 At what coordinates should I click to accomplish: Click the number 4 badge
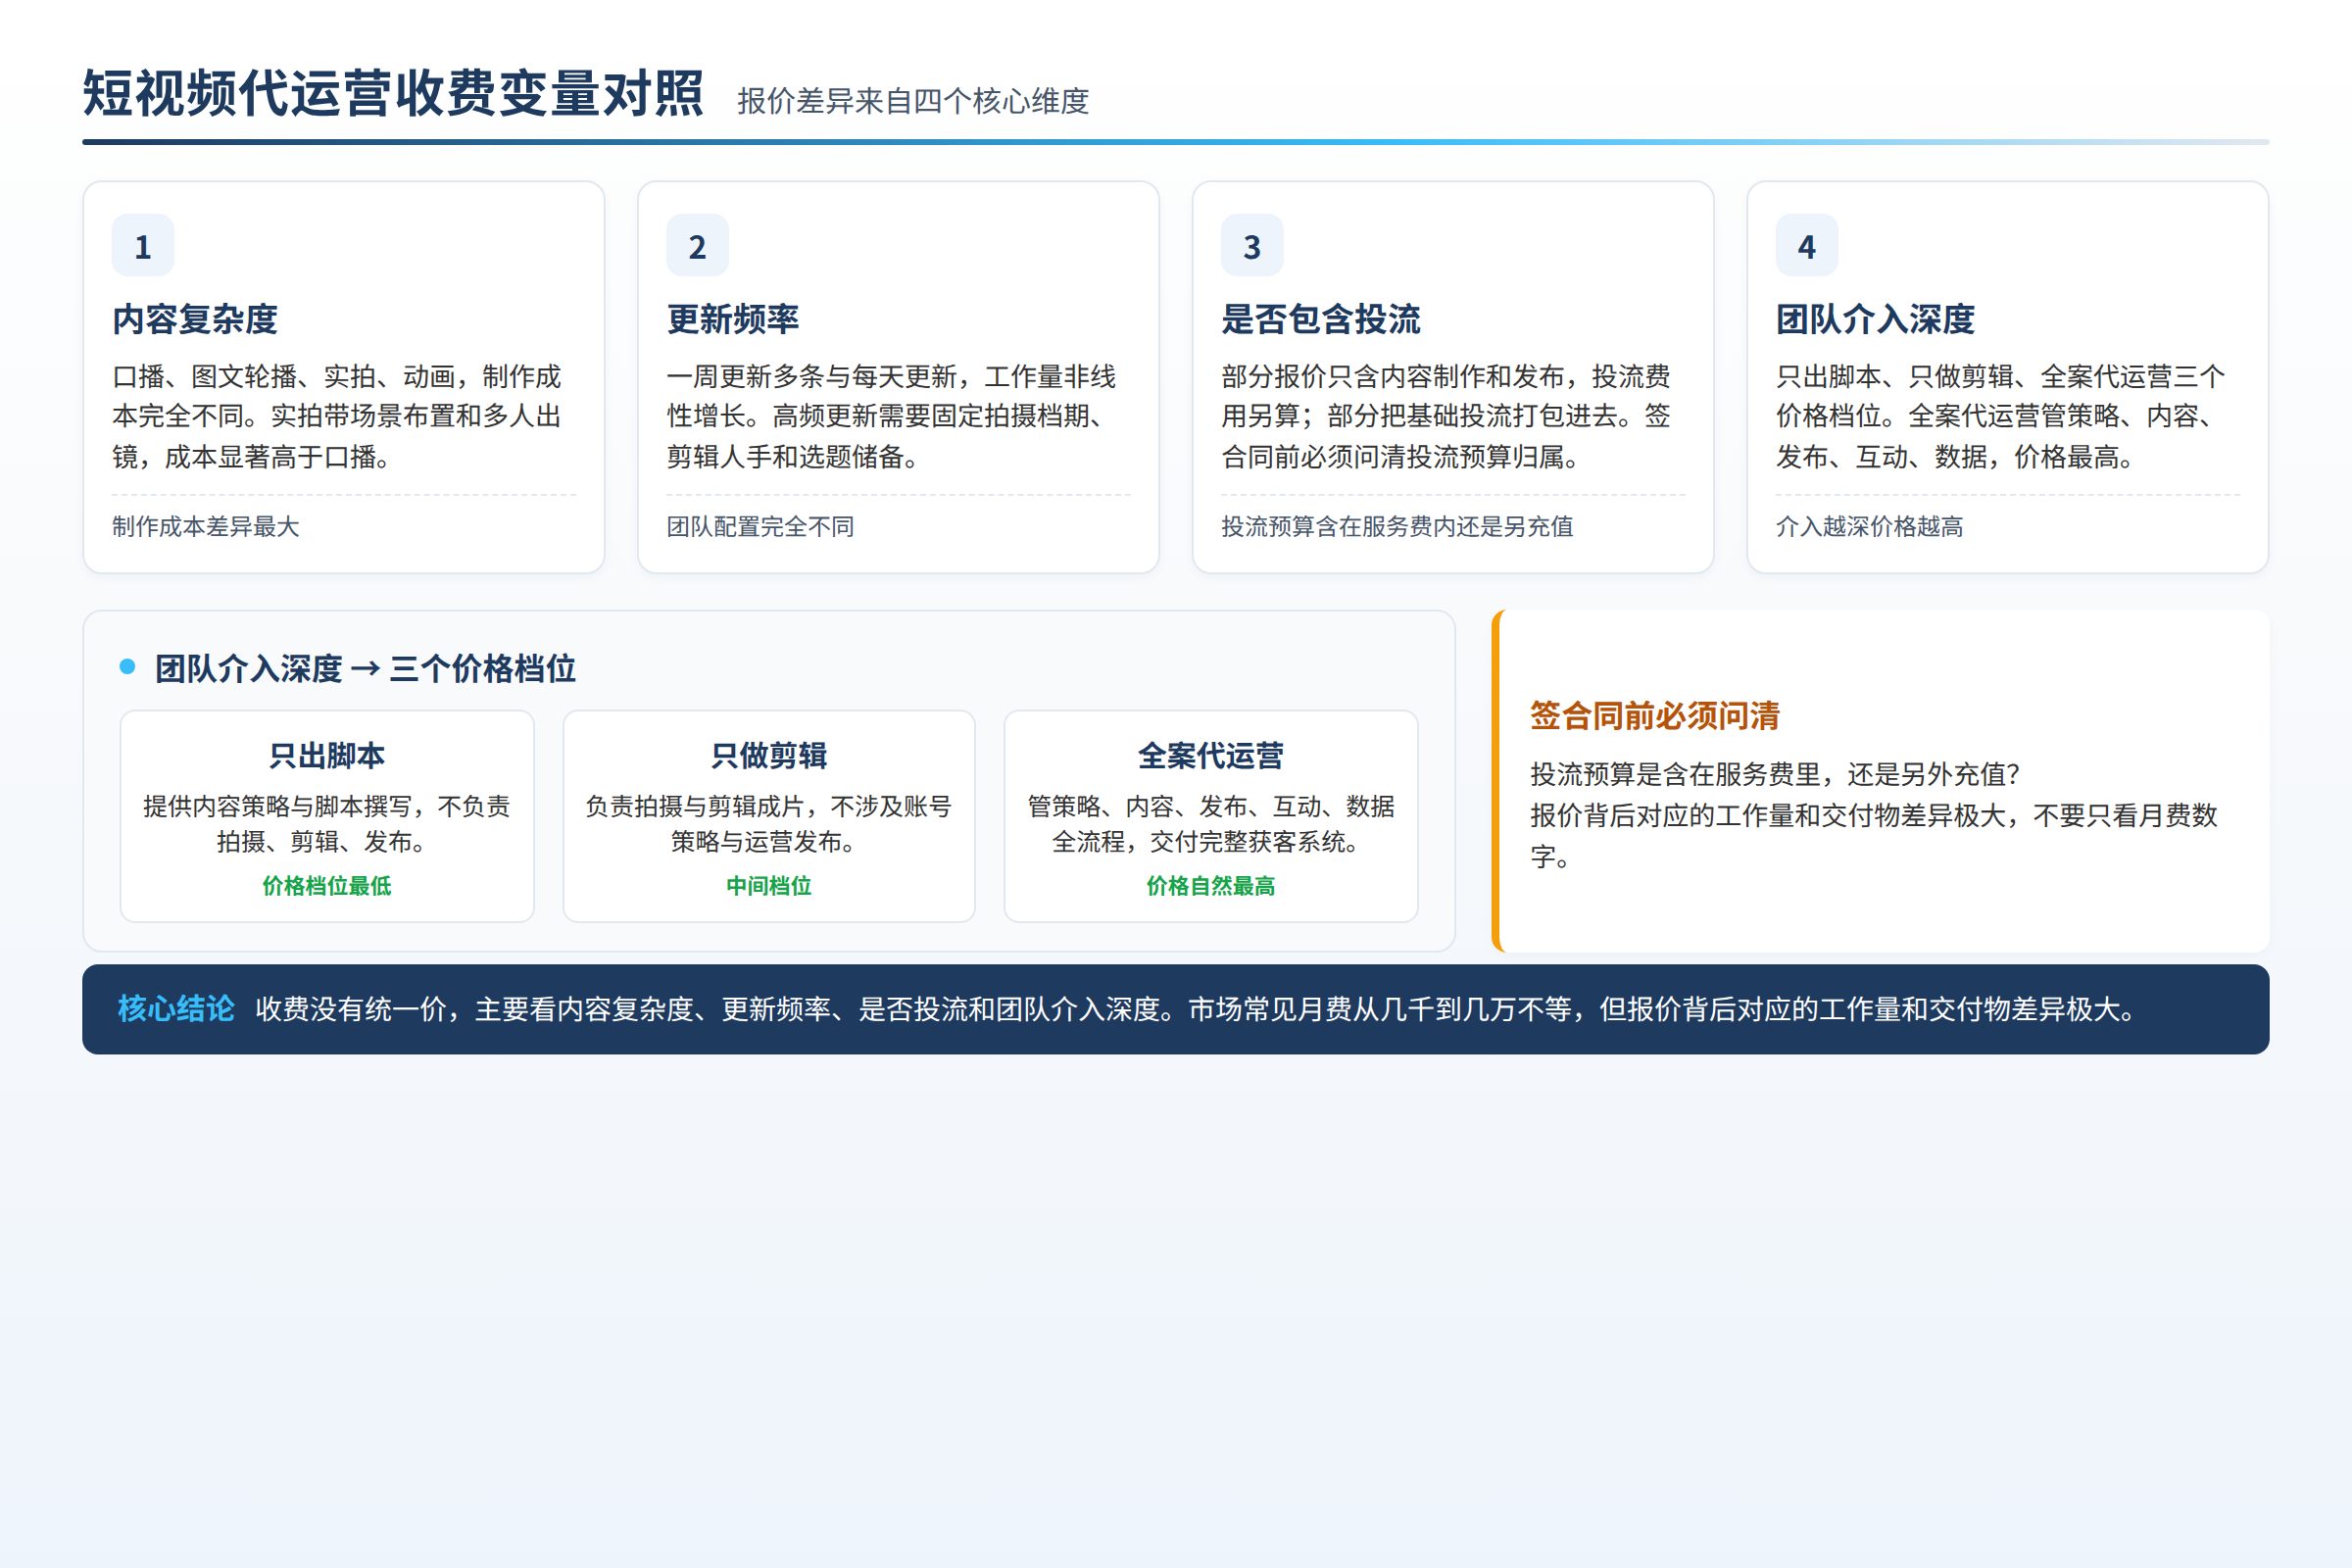[1807, 245]
